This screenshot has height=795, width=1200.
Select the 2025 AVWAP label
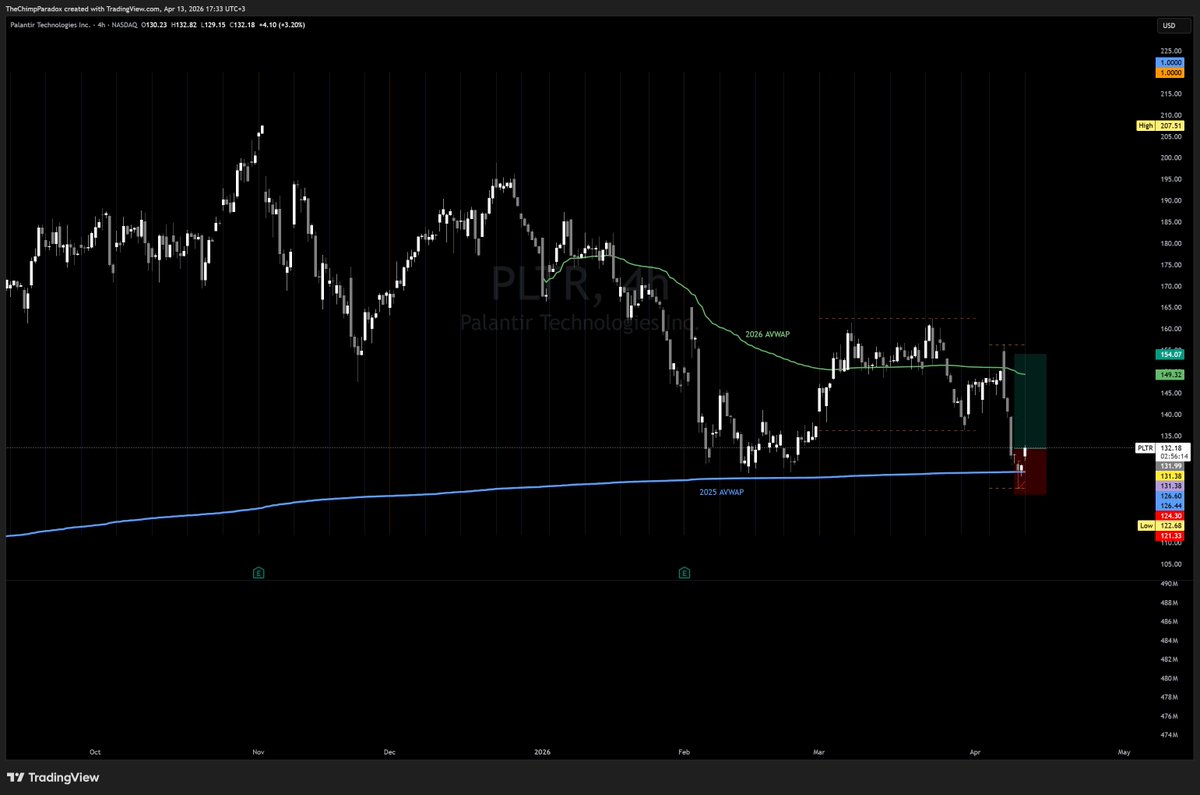coord(723,493)
